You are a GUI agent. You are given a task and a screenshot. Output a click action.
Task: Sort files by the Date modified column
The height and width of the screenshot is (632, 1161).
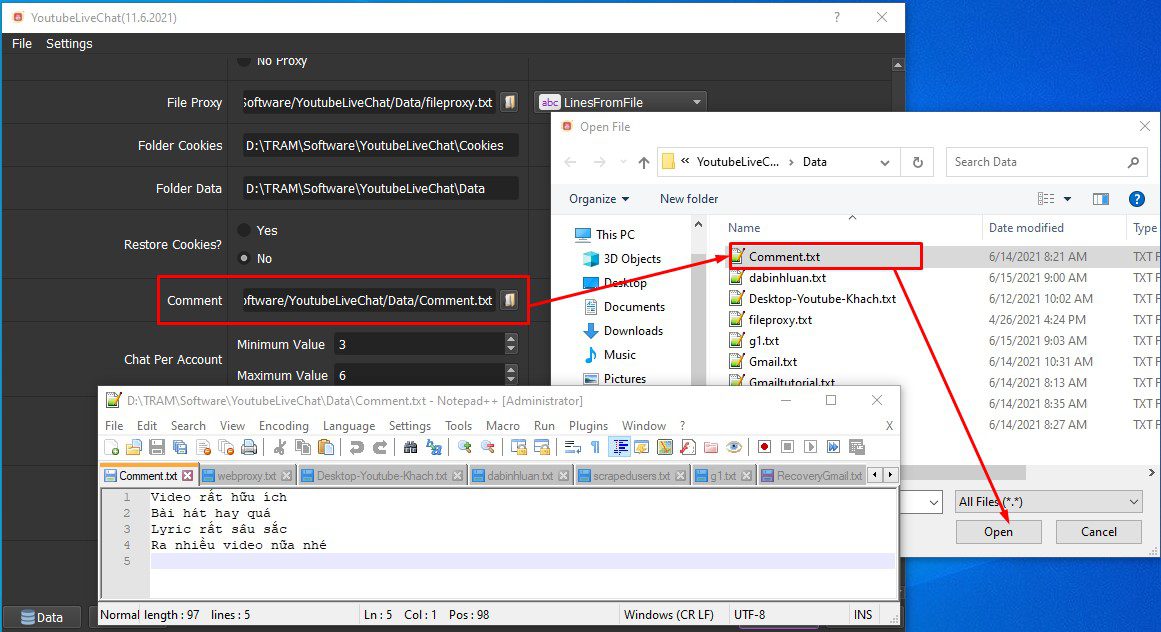point(1026,228)
